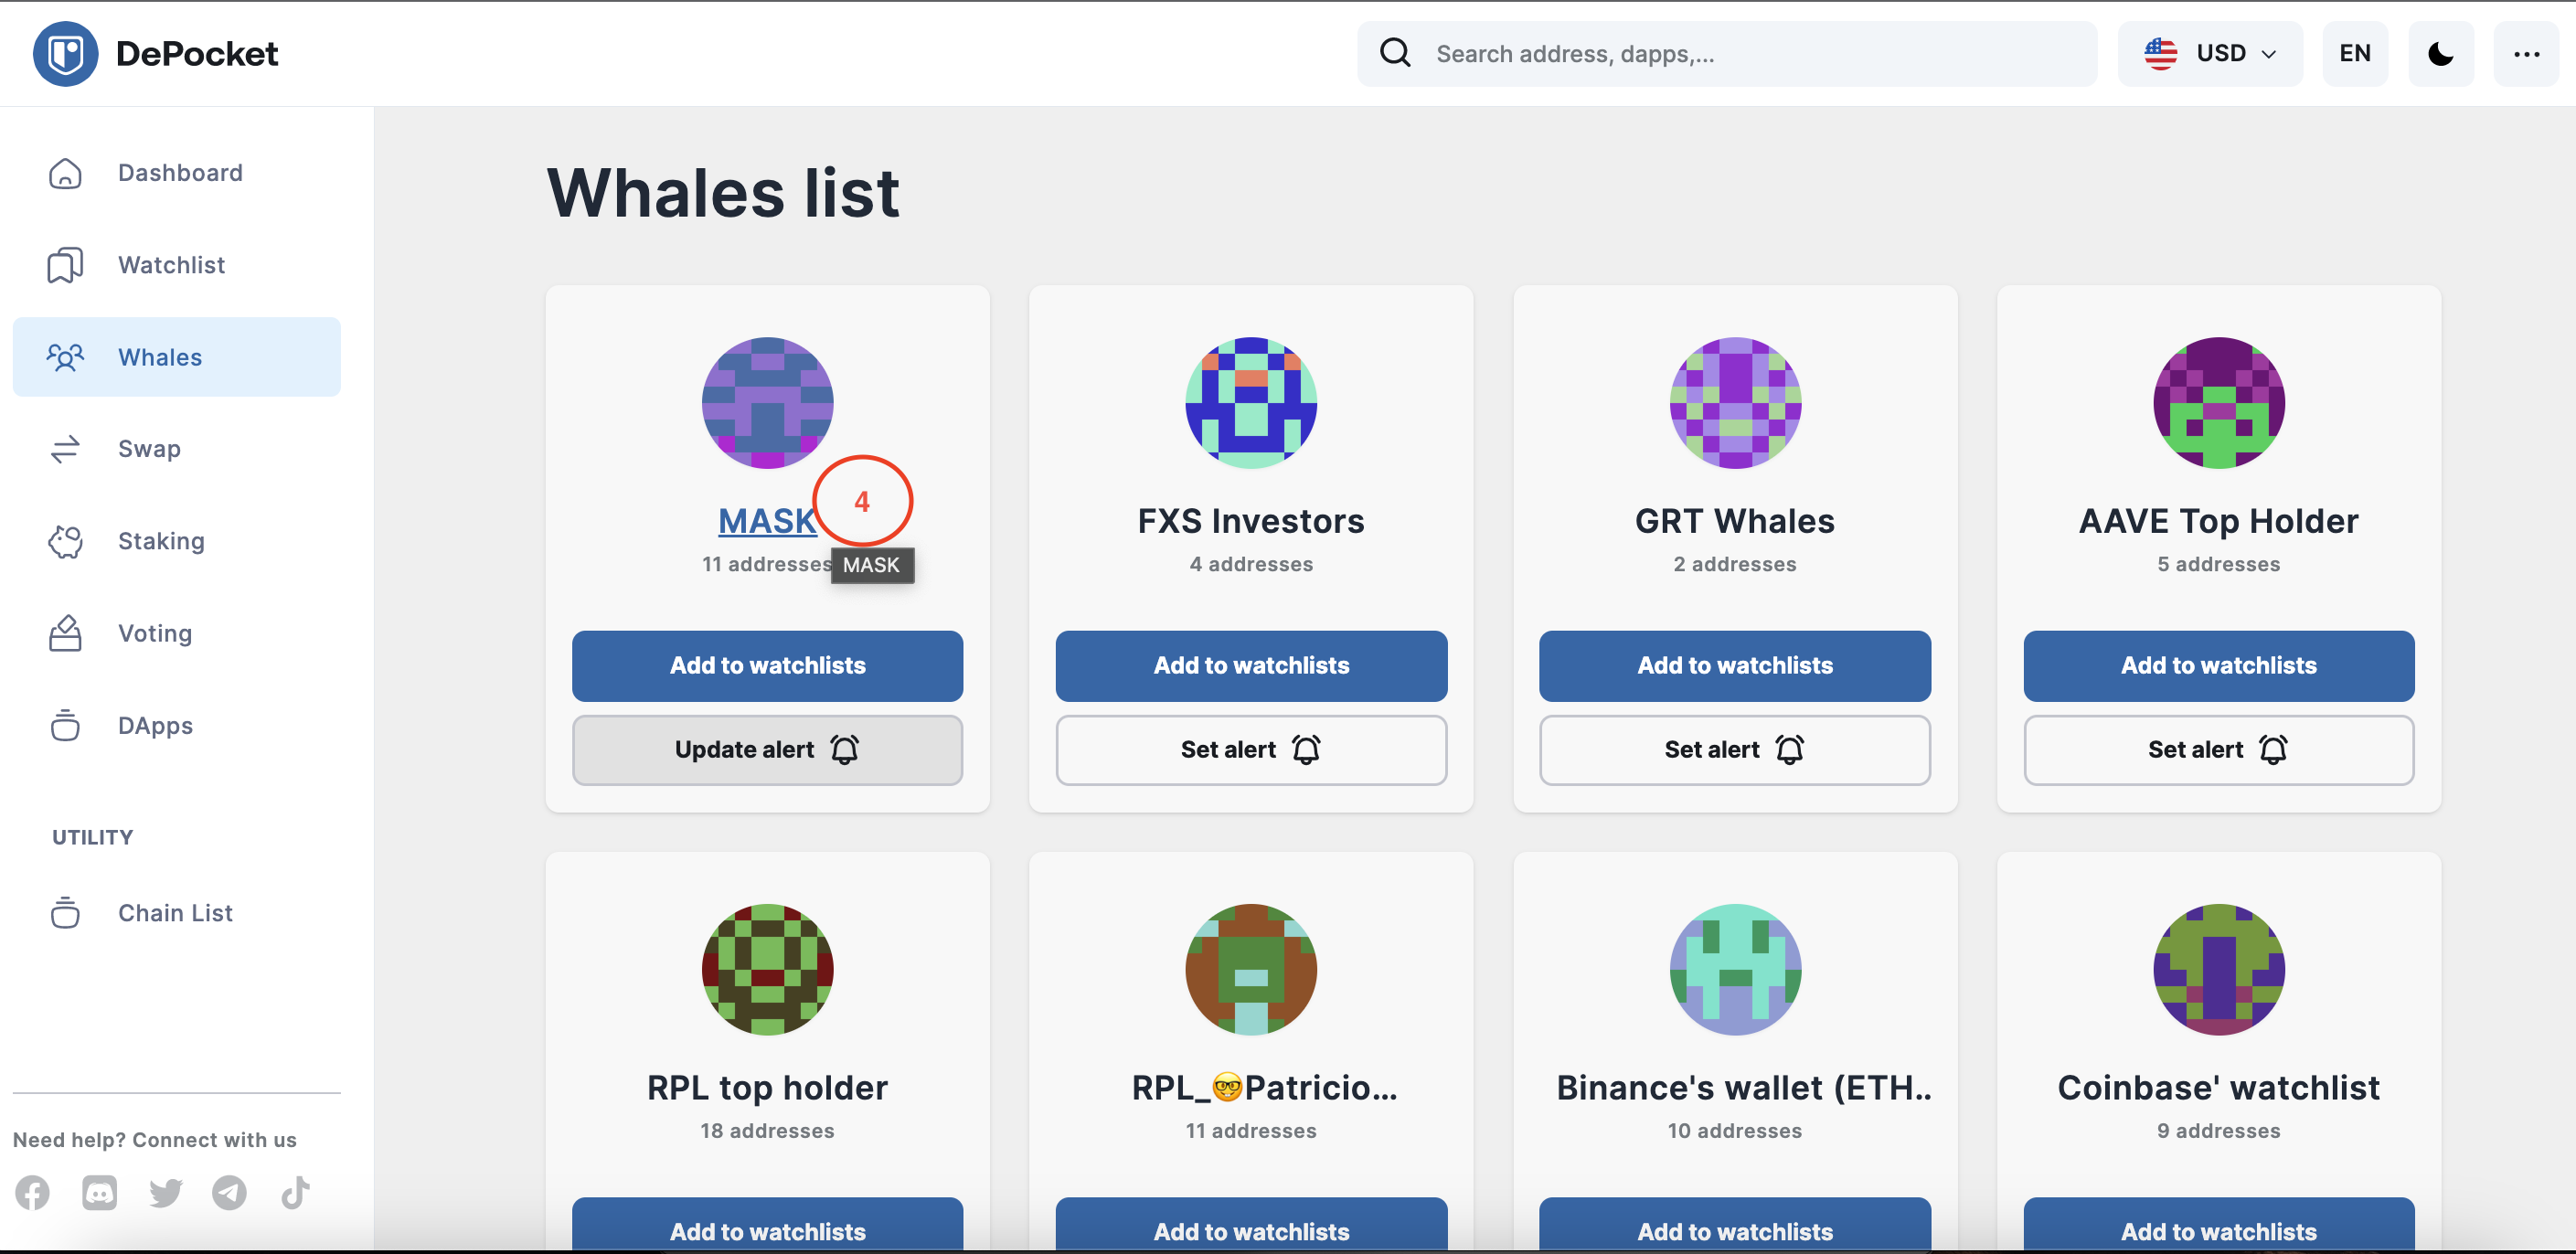Screen dimensions: 2576x1254
Task: Expand the USD currency dropdown
Action: 2210,53
